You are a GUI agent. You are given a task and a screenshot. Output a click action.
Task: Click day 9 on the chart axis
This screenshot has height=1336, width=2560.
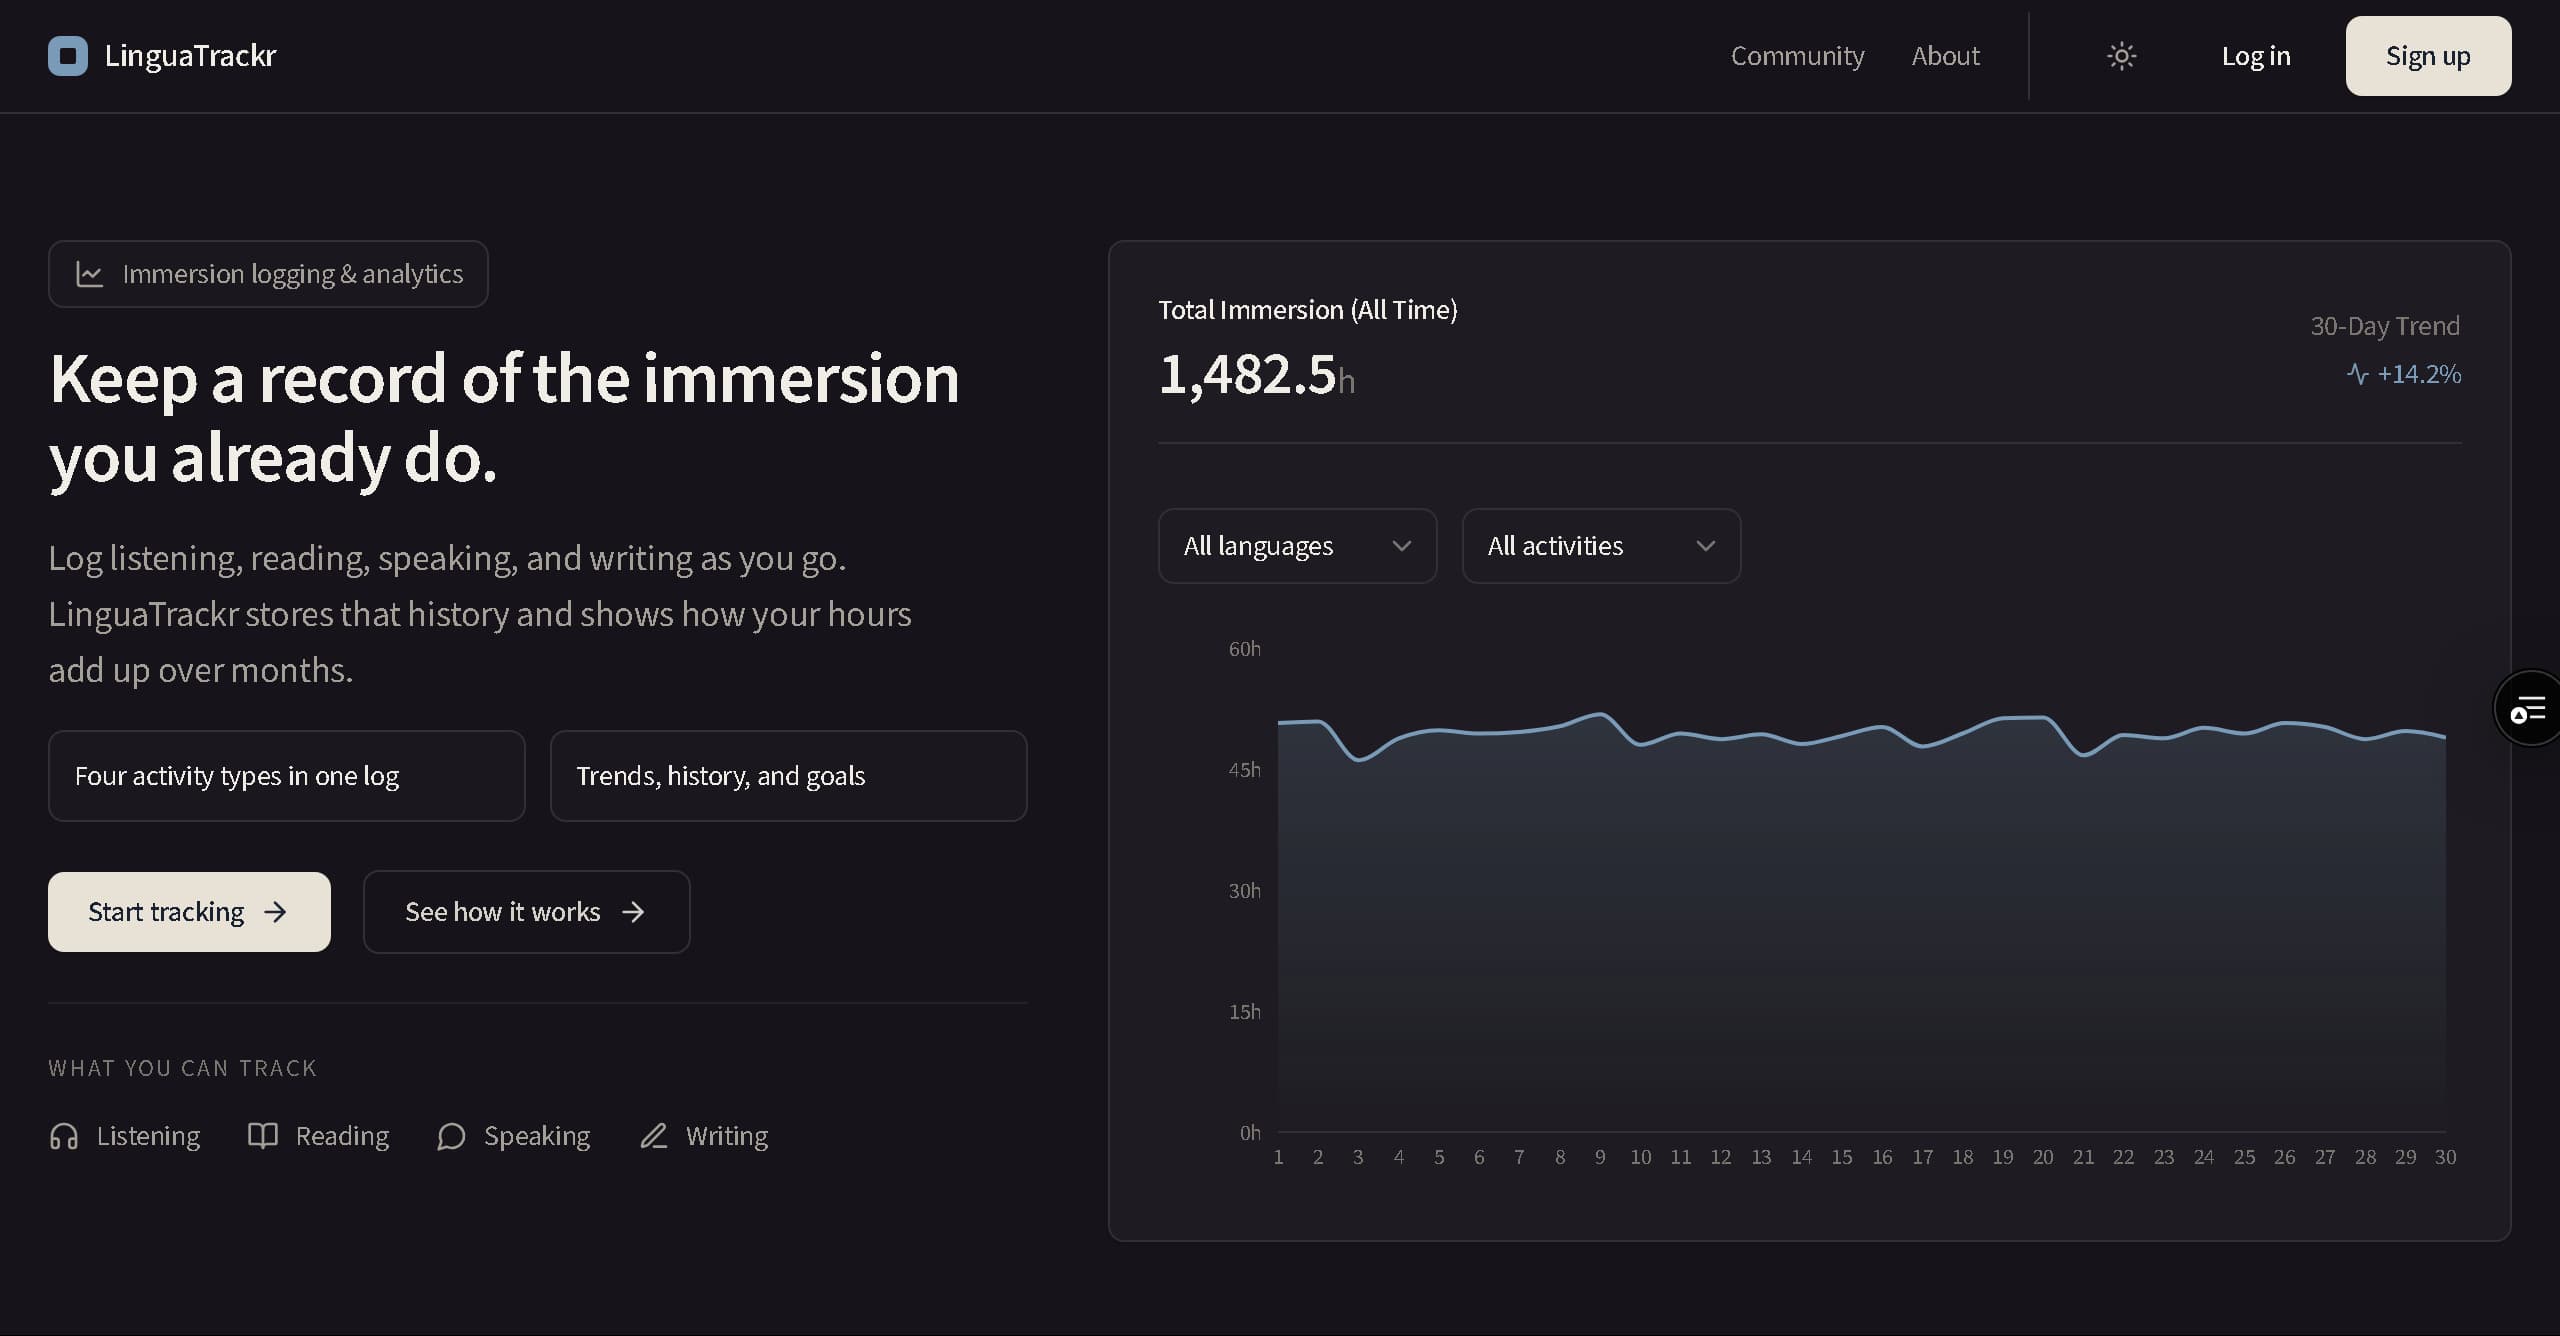(1600, 1157)
